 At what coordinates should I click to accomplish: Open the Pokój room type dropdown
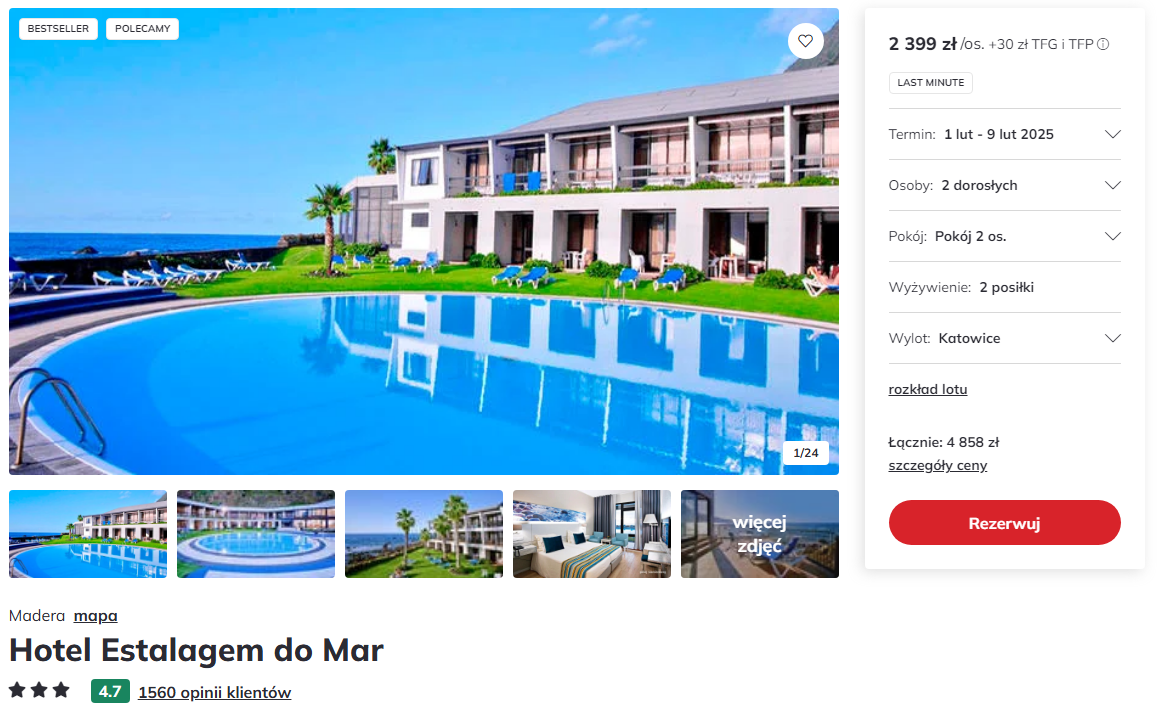[1005, 236]
